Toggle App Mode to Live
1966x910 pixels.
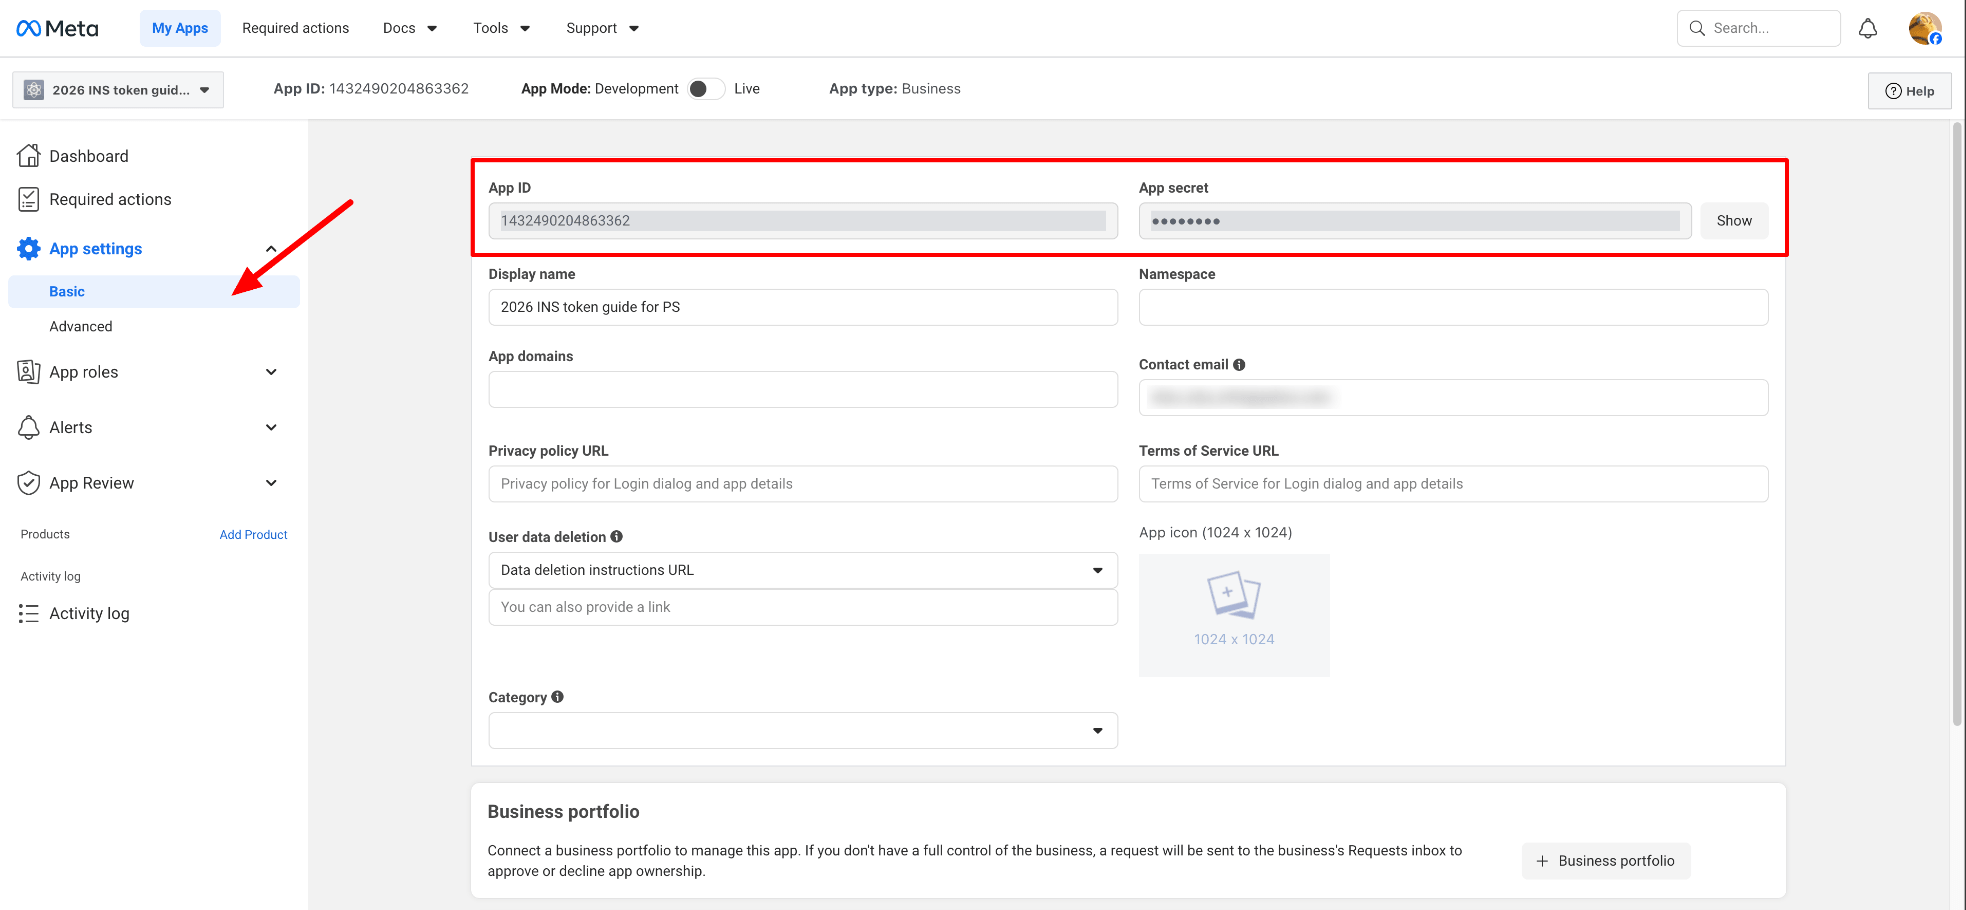[x=706, y=89]
